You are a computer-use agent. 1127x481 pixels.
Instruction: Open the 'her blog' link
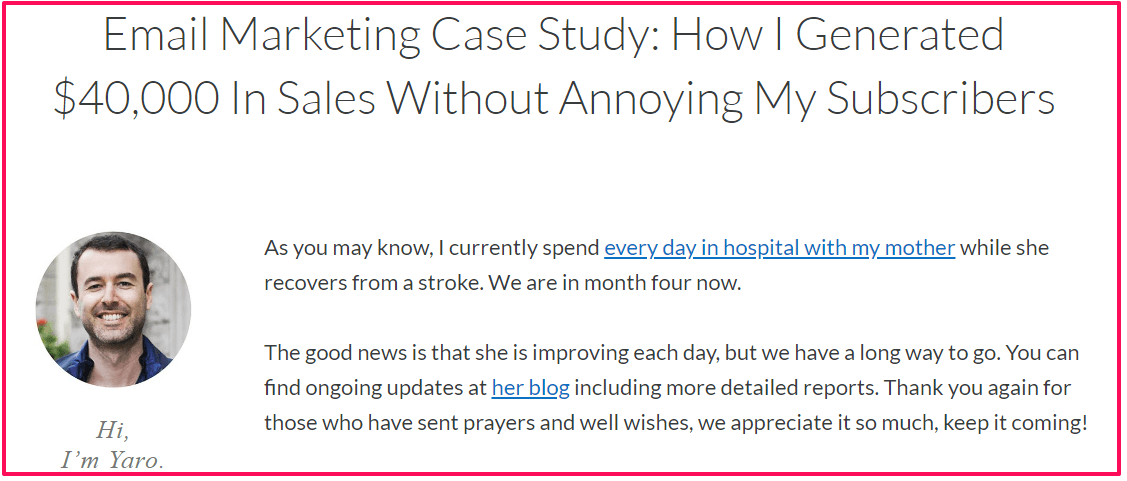pos(530,388)
